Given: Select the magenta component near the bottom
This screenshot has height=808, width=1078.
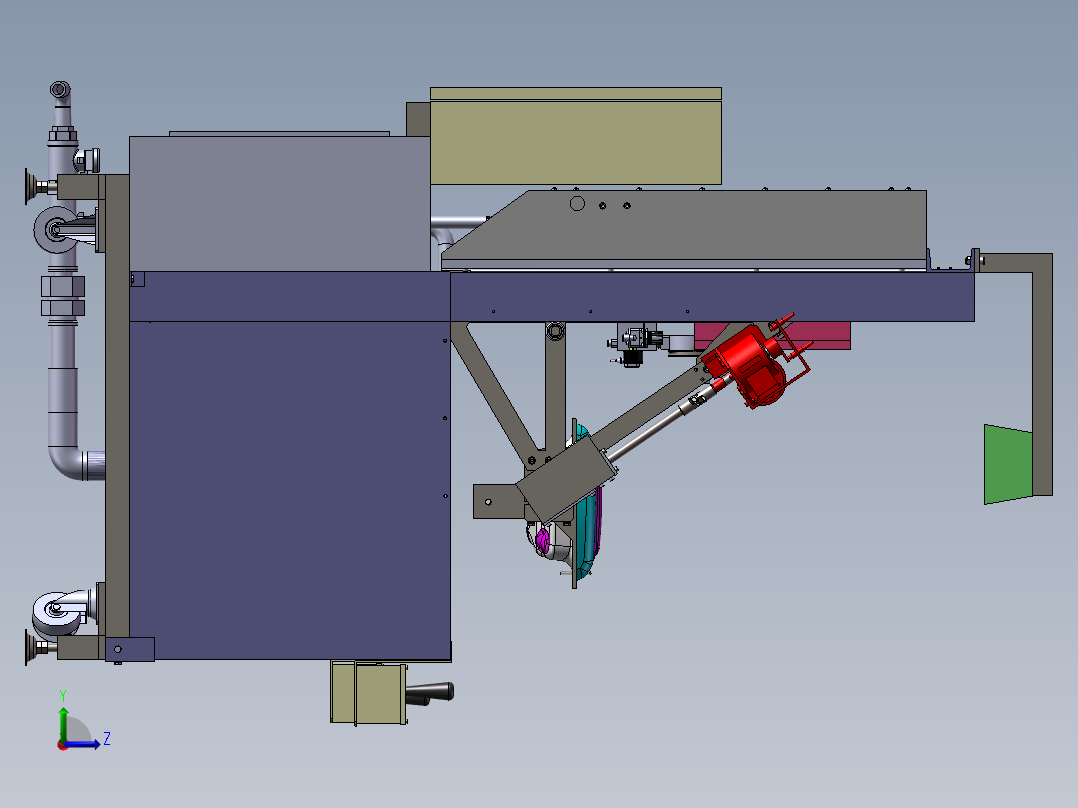Looking at the screenshot, I should click(x=543, y=540).
